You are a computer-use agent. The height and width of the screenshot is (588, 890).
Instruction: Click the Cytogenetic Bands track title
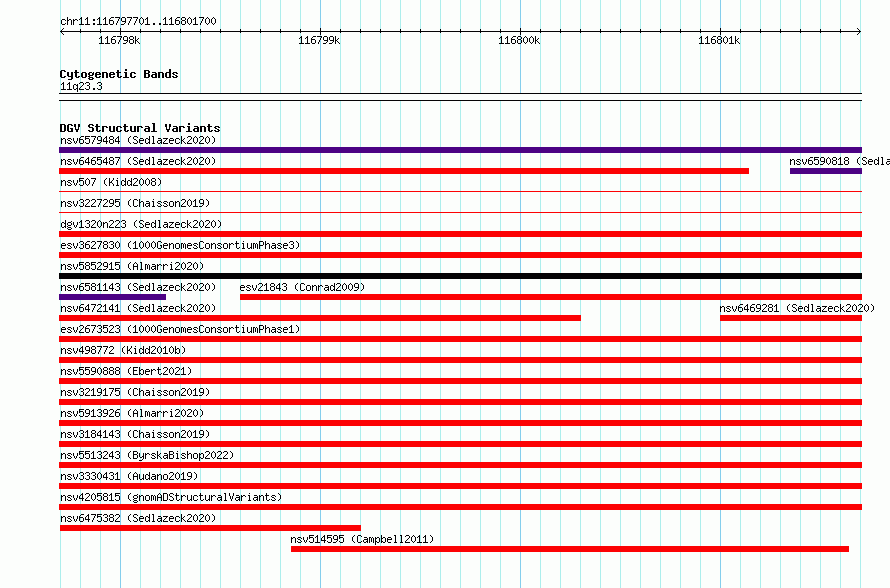(x=119, y=74)
